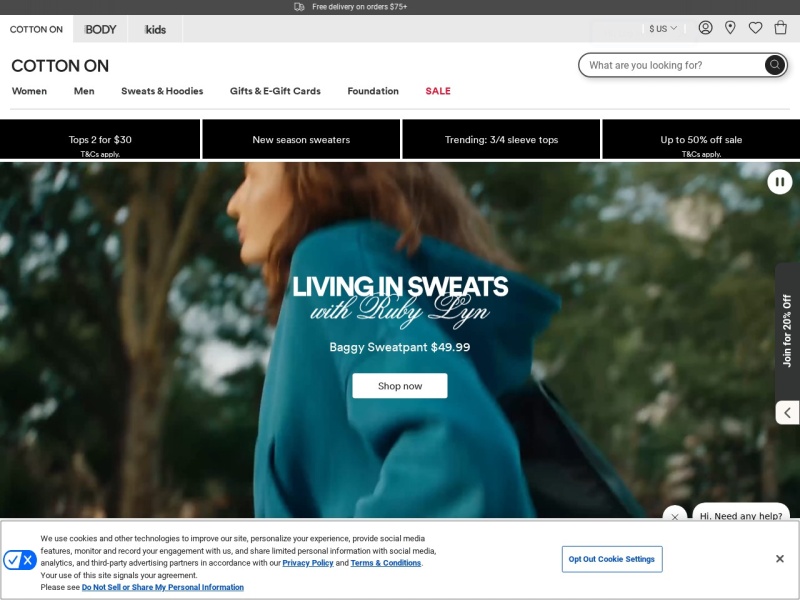
Task: Open Gifts & E-Gift Cards menu
Action: [x=275, y=91]
